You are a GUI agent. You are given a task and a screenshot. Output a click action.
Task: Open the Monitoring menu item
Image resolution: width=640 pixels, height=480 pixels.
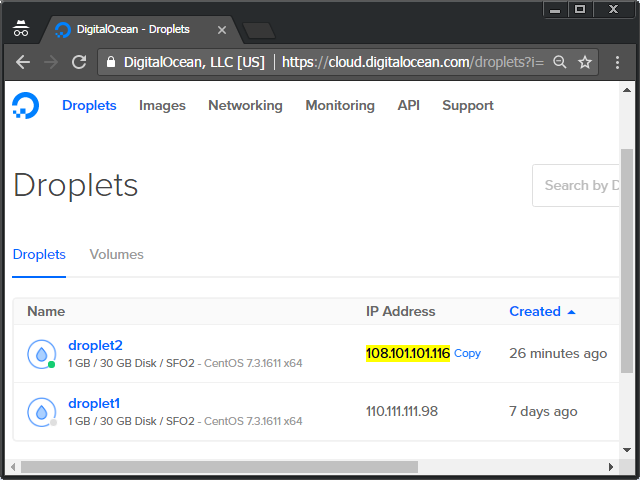coord(340,105)
